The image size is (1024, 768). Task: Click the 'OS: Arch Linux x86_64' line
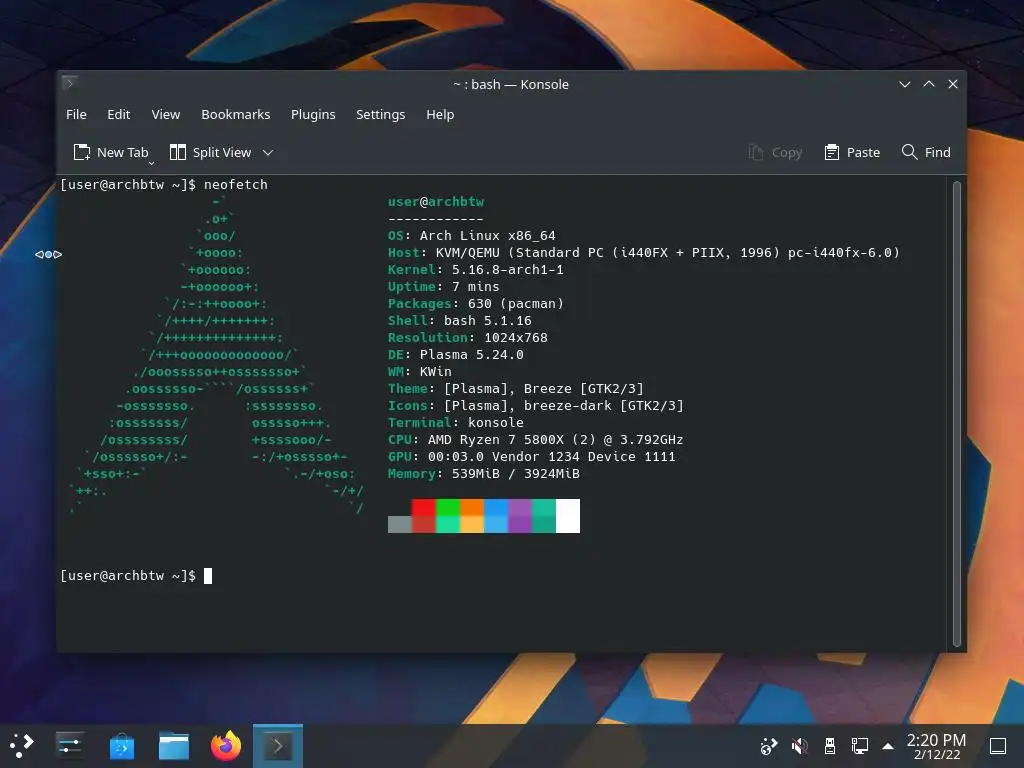[x=472, y=236]
